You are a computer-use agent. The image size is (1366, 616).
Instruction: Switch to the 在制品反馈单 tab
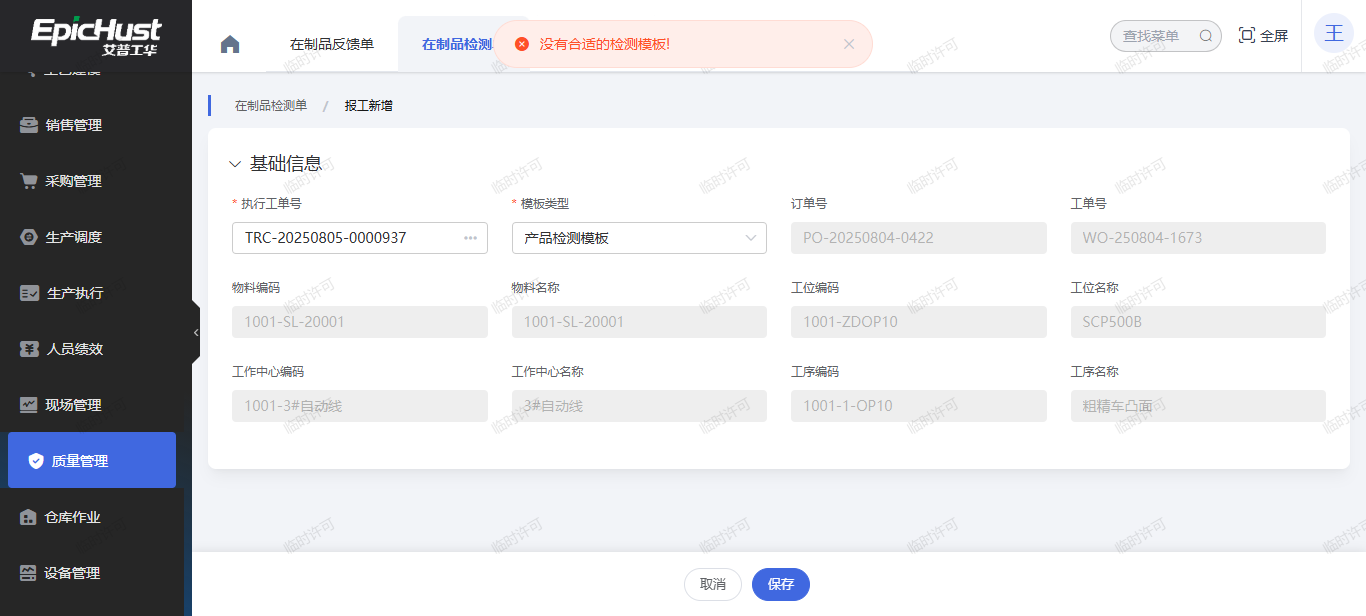coord(331,44)
